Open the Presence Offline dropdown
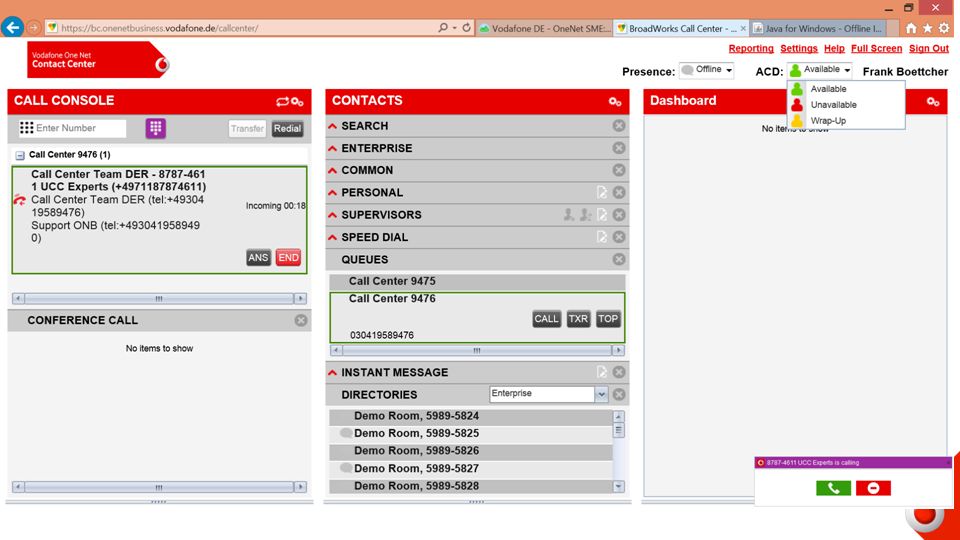Screen dimensions: 960x540 (707, 70)
